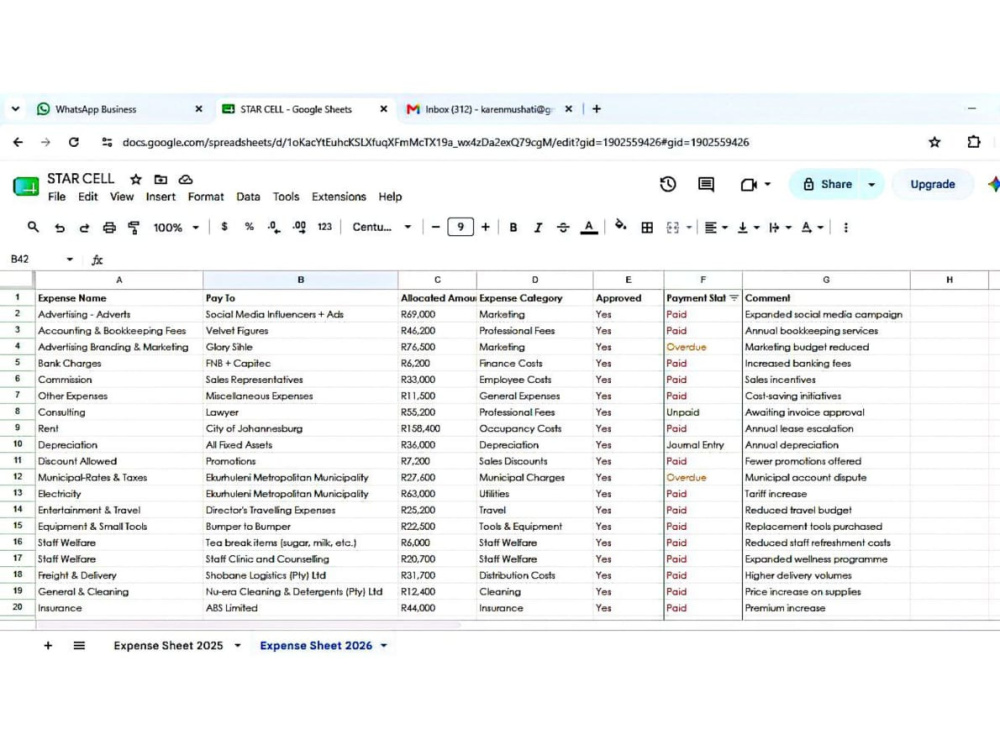
Task: Open Payment Status filter icon
Action: (x=733, y=298)
